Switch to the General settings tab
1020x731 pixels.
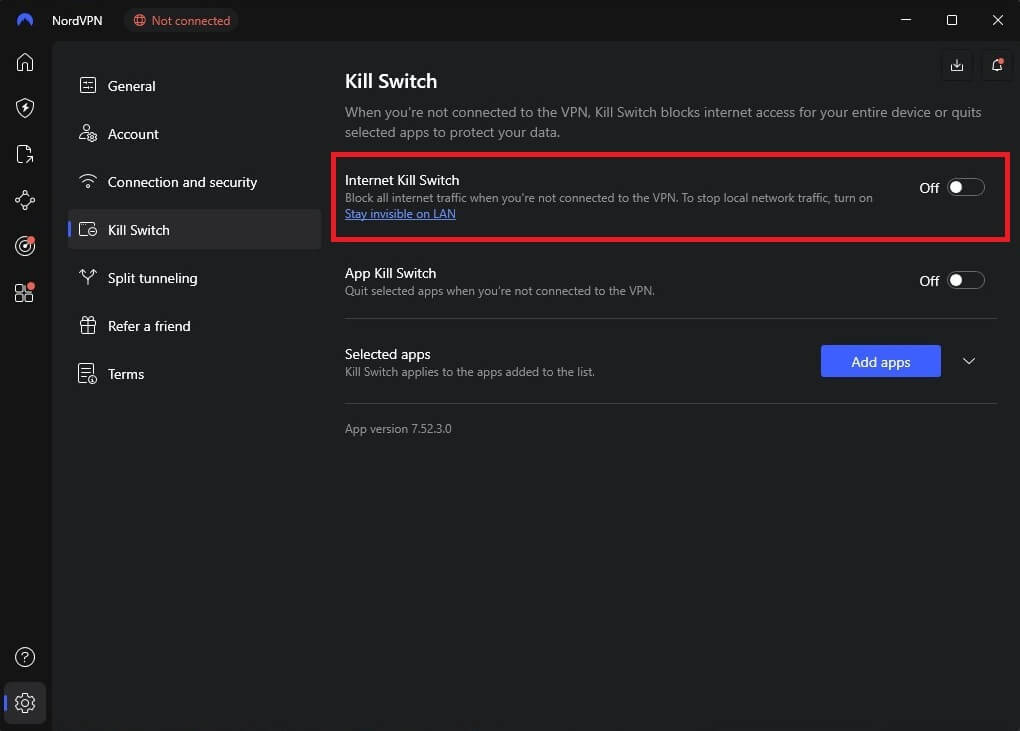click(130, 86)
